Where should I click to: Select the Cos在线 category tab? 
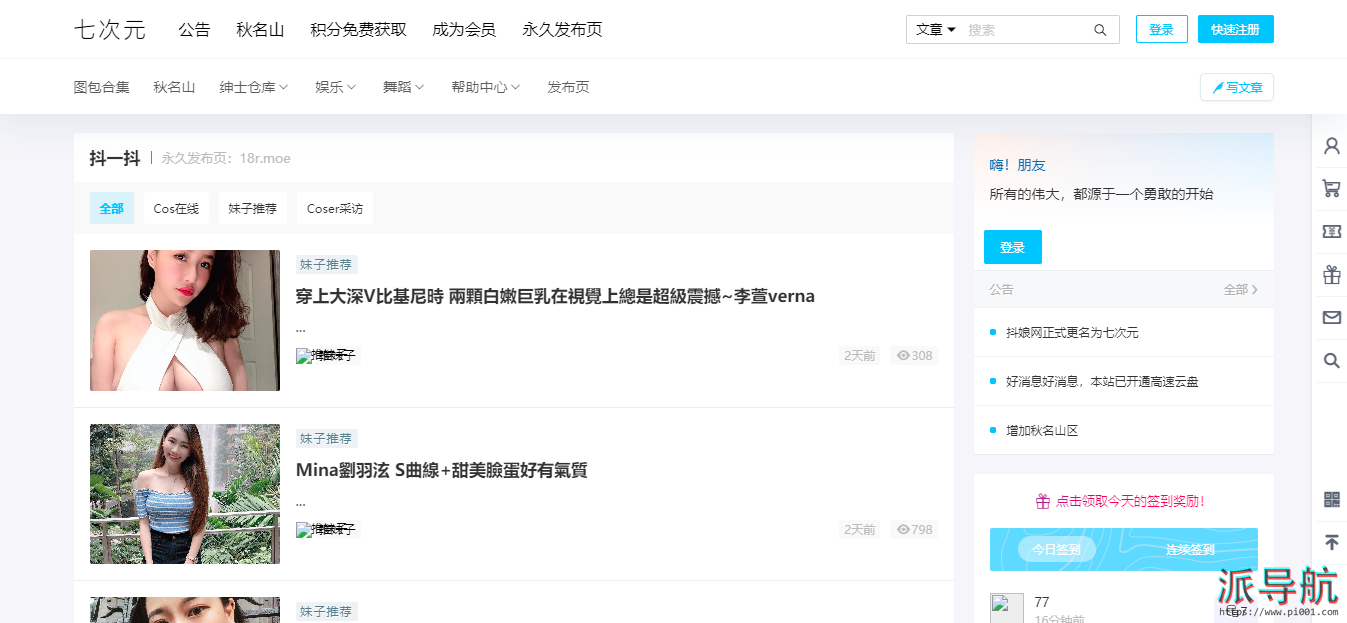point(176,208)
